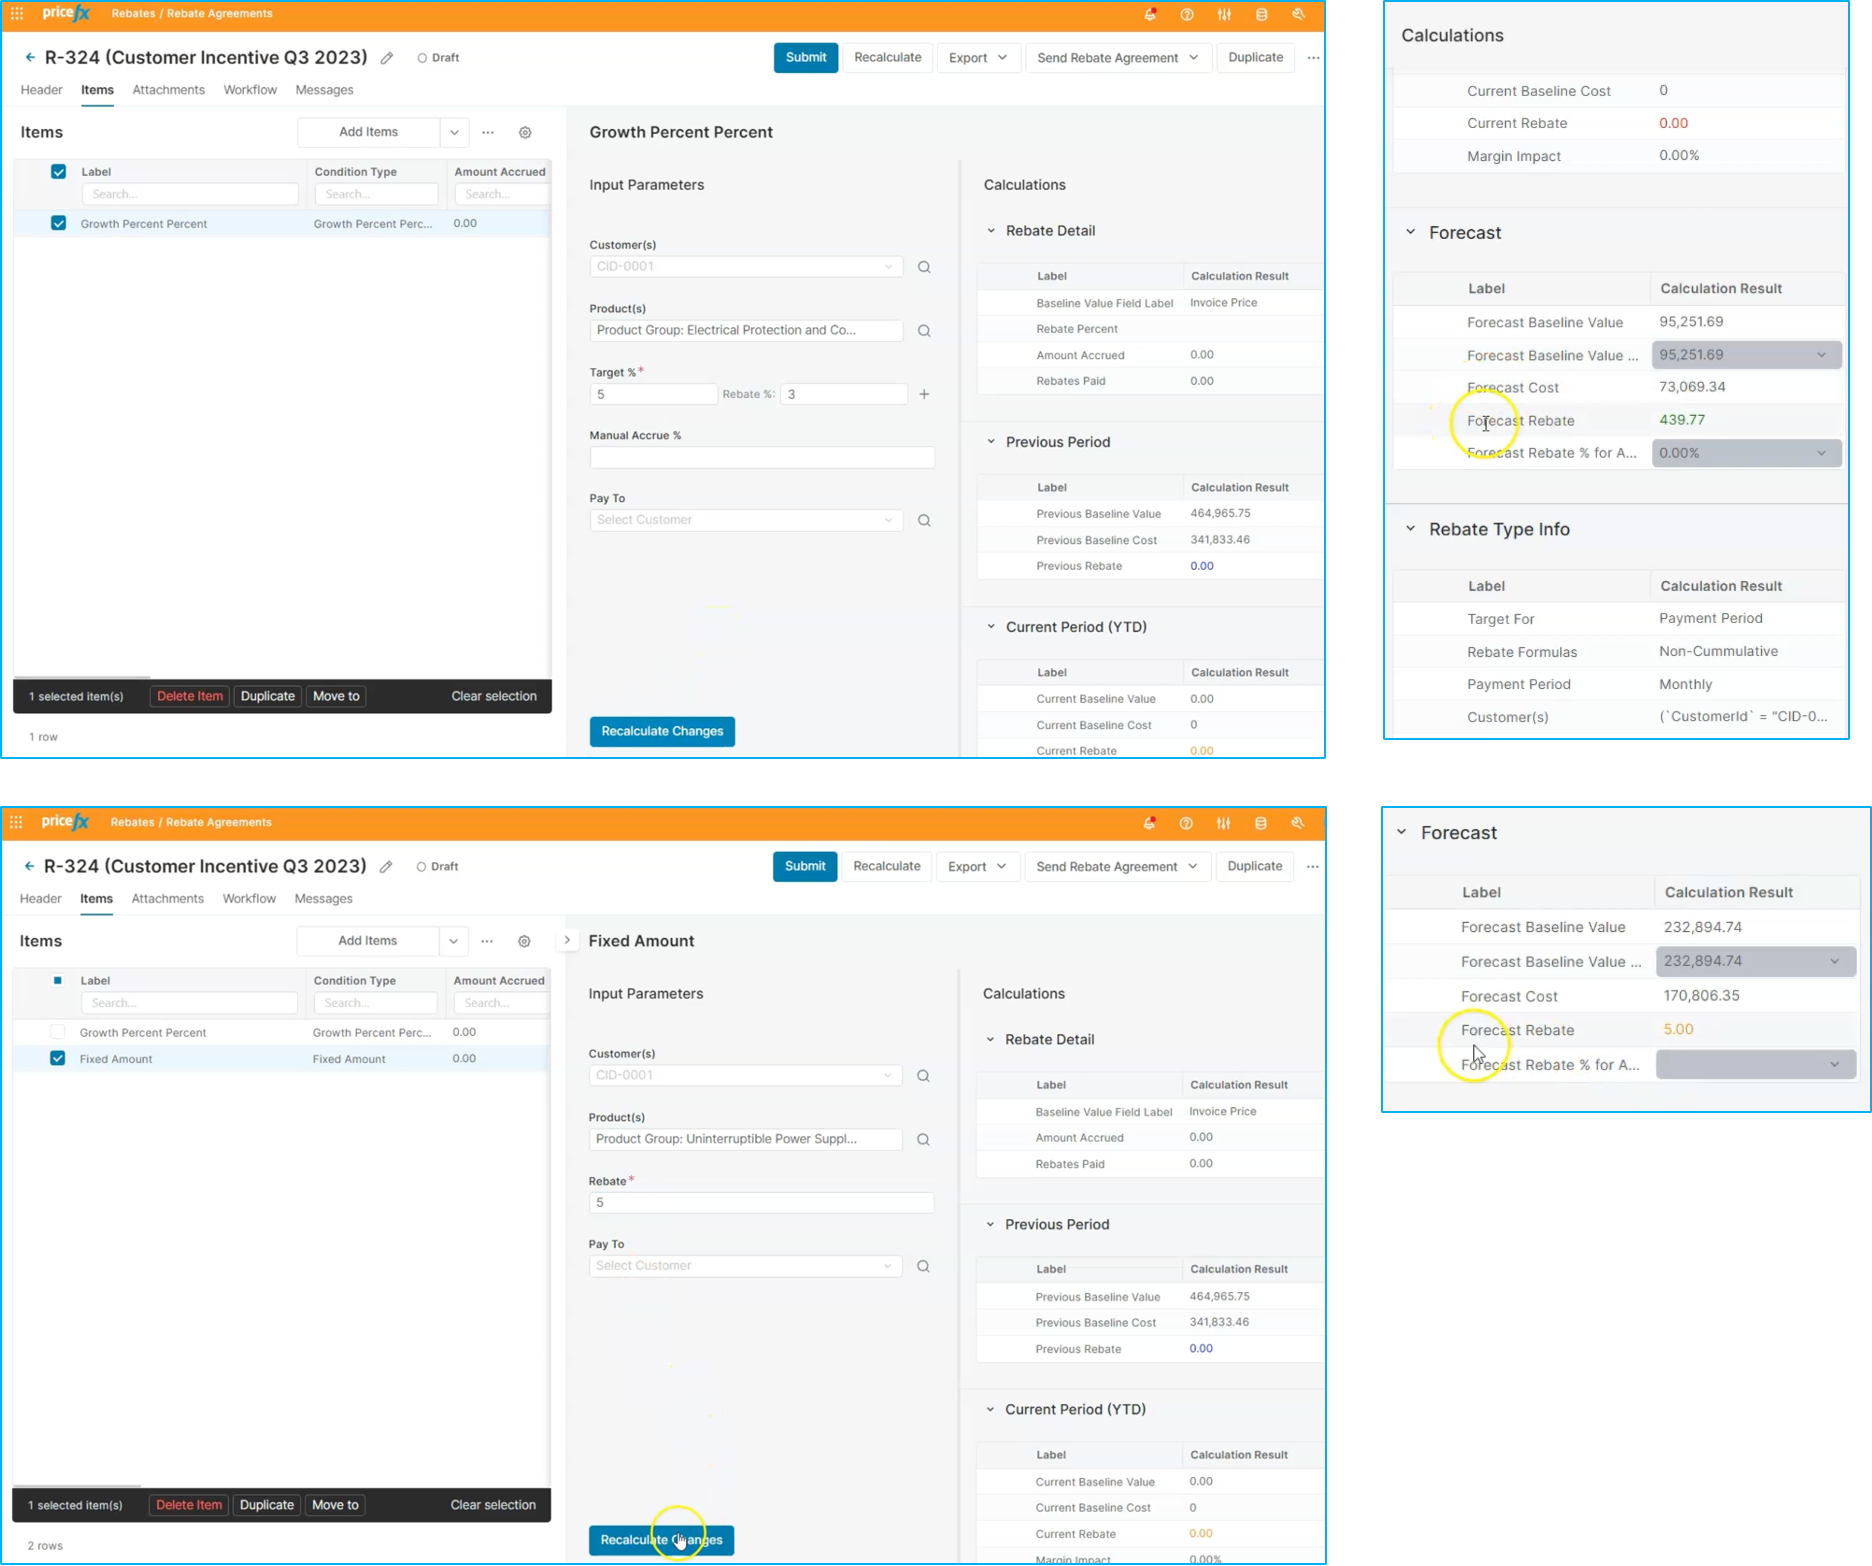The width and height of the screenshot is (1872, 1566).
Task: Click Recalculate button in upper window toolbar
Action: 888,58
